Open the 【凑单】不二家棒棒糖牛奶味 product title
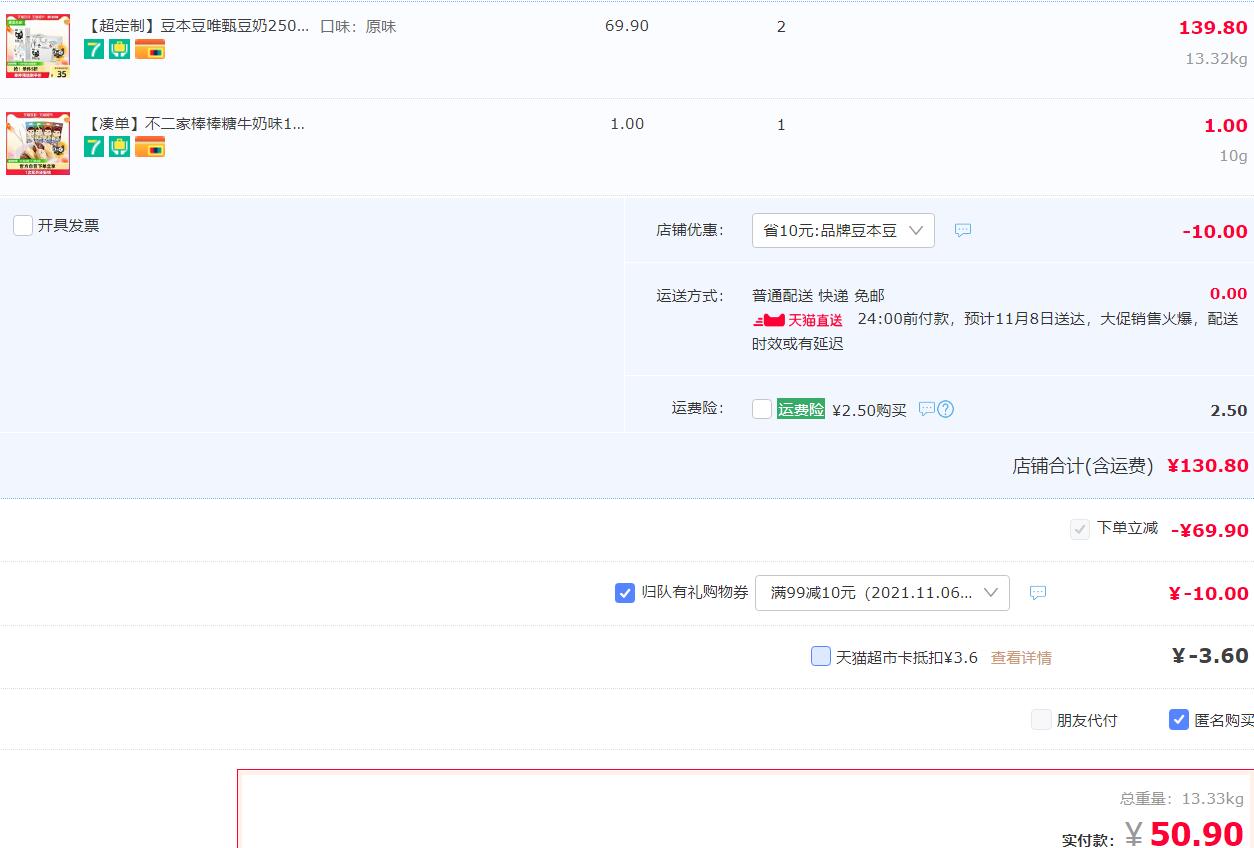 195,124
